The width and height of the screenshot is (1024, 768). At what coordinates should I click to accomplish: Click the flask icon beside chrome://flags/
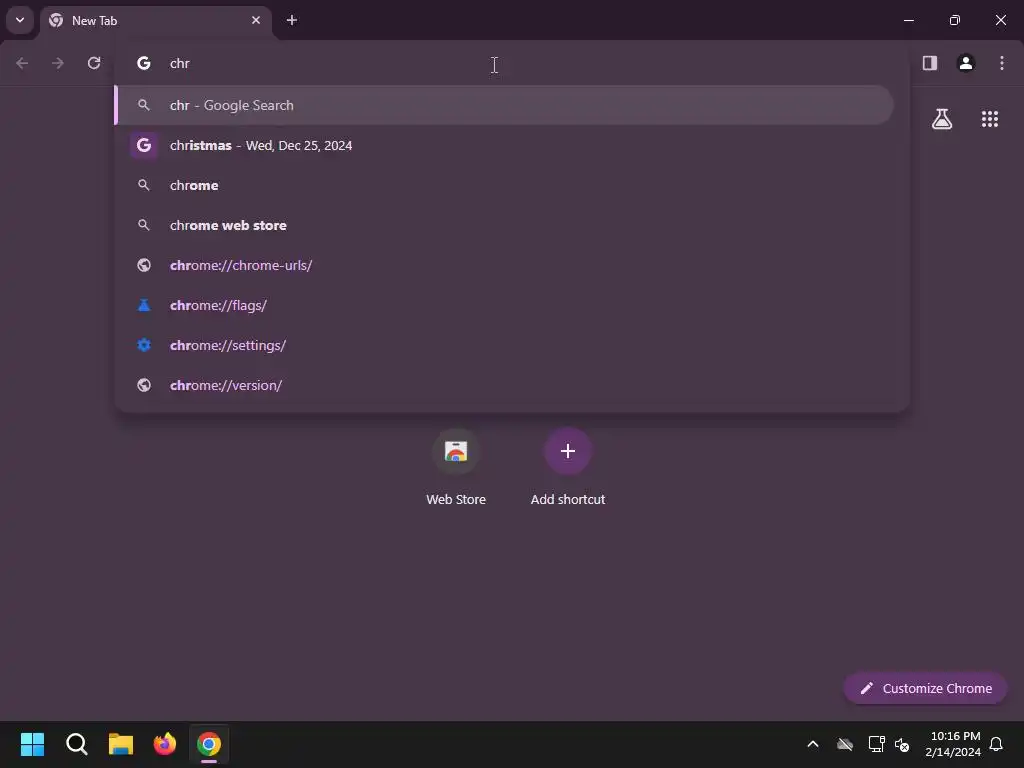[x=144, y=305]
